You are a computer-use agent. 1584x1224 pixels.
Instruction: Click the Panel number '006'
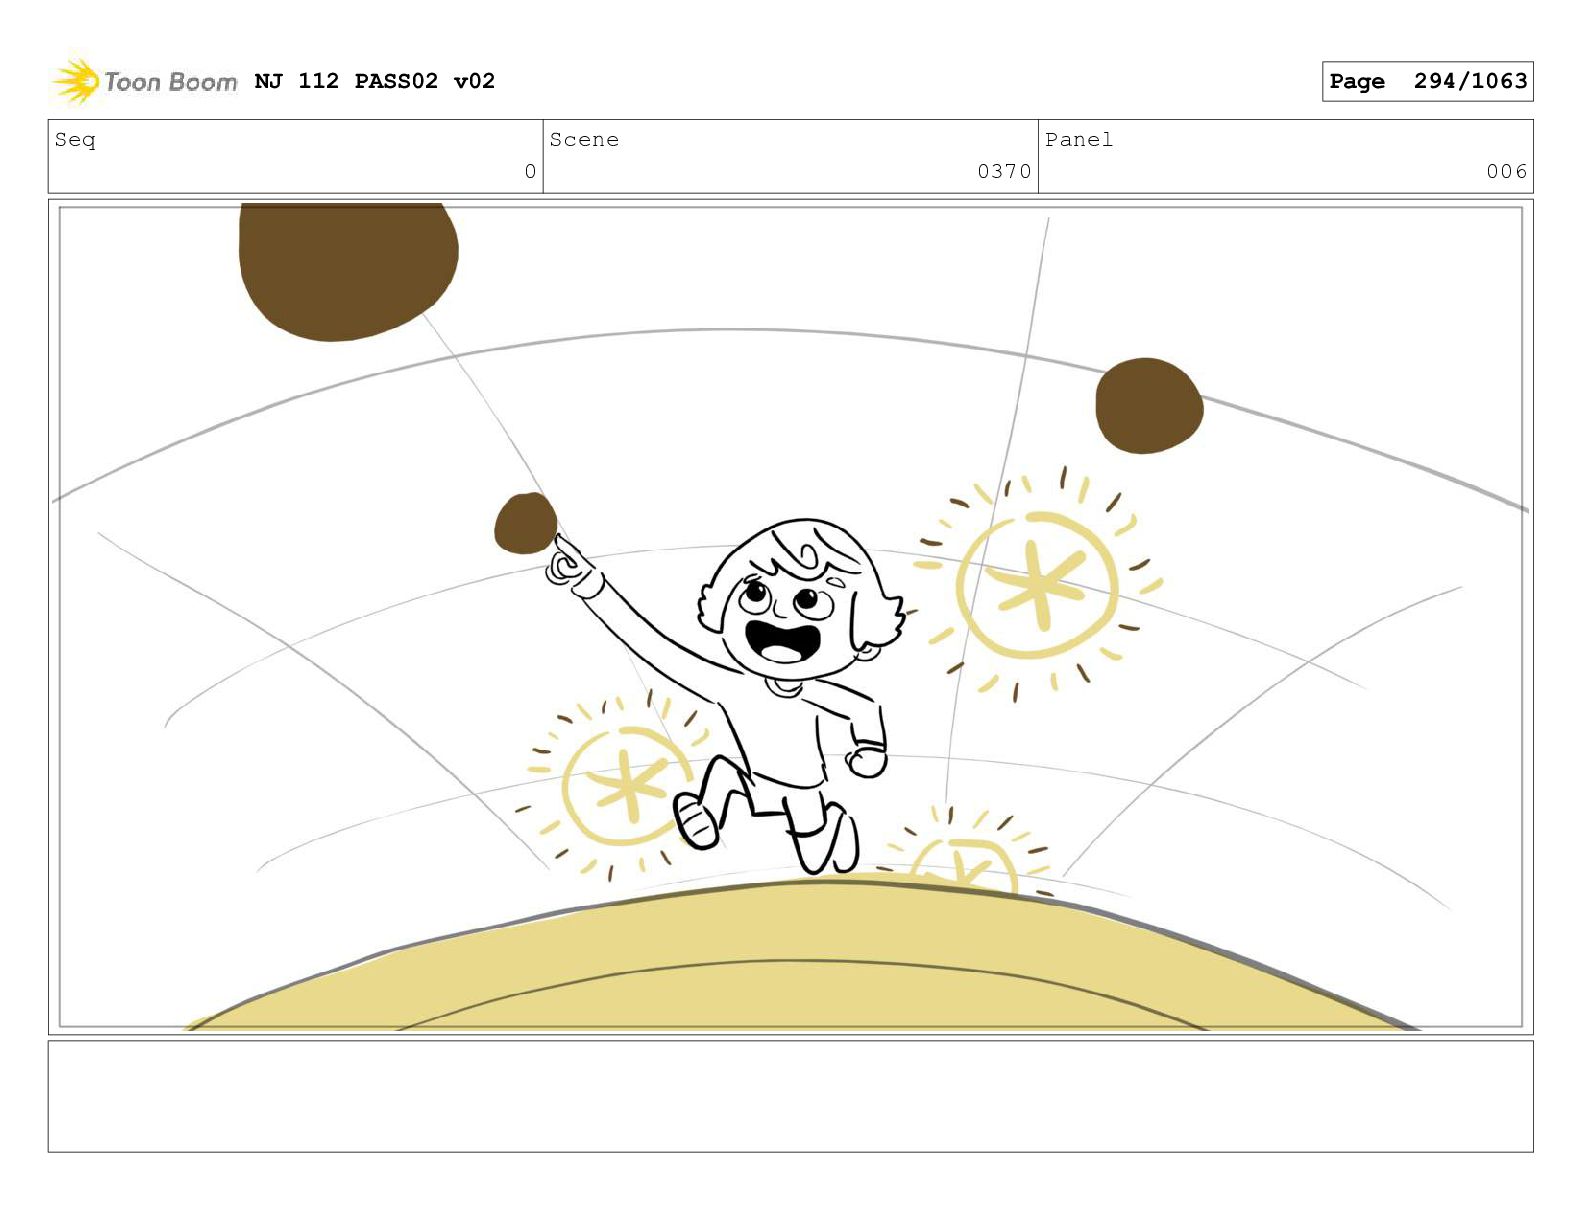[1506, 172]
